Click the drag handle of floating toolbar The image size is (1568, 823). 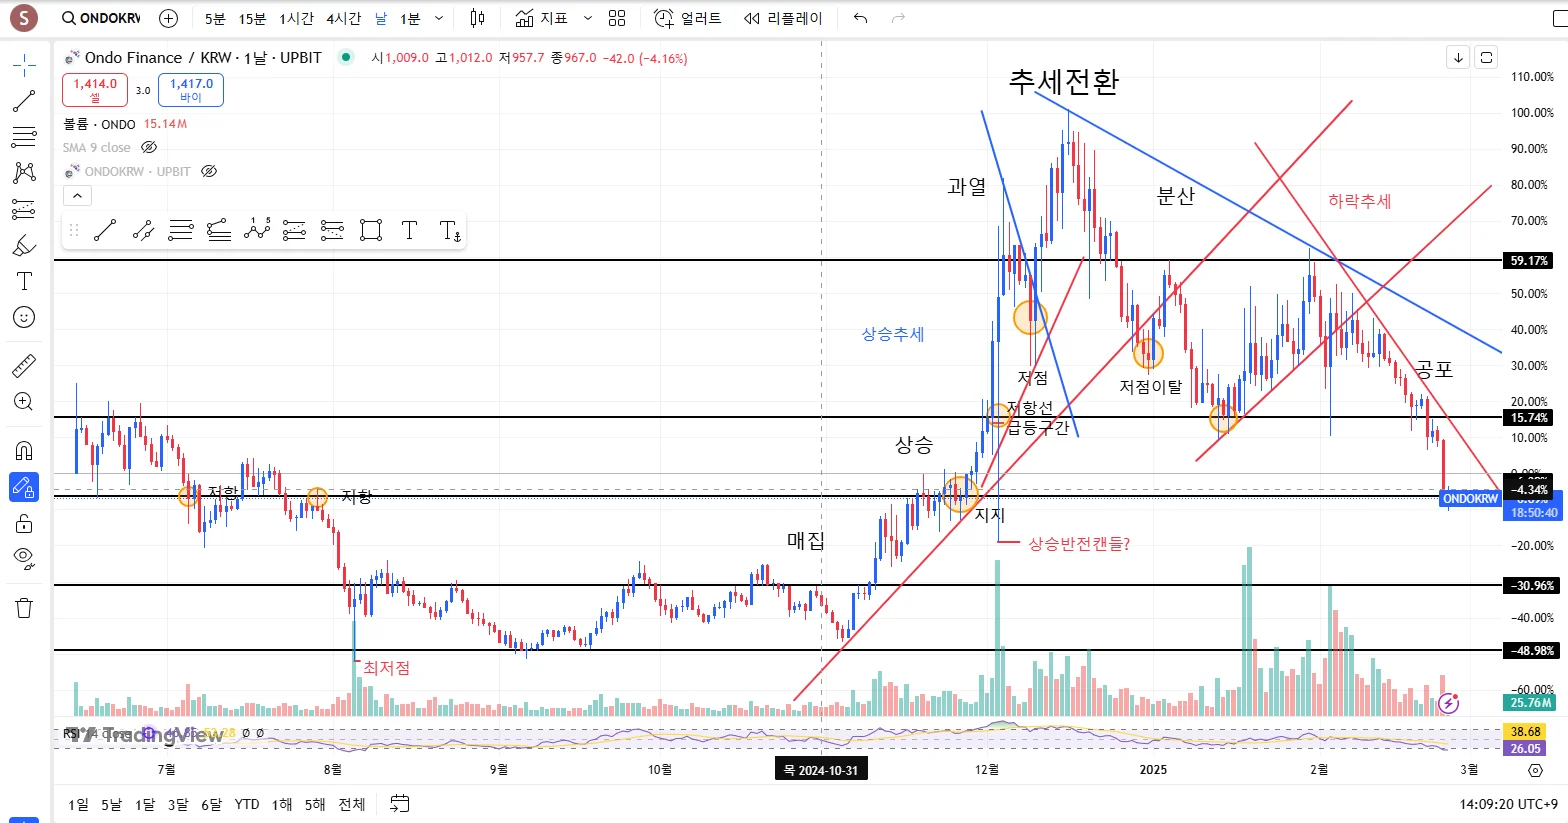(x=73, y=231)
